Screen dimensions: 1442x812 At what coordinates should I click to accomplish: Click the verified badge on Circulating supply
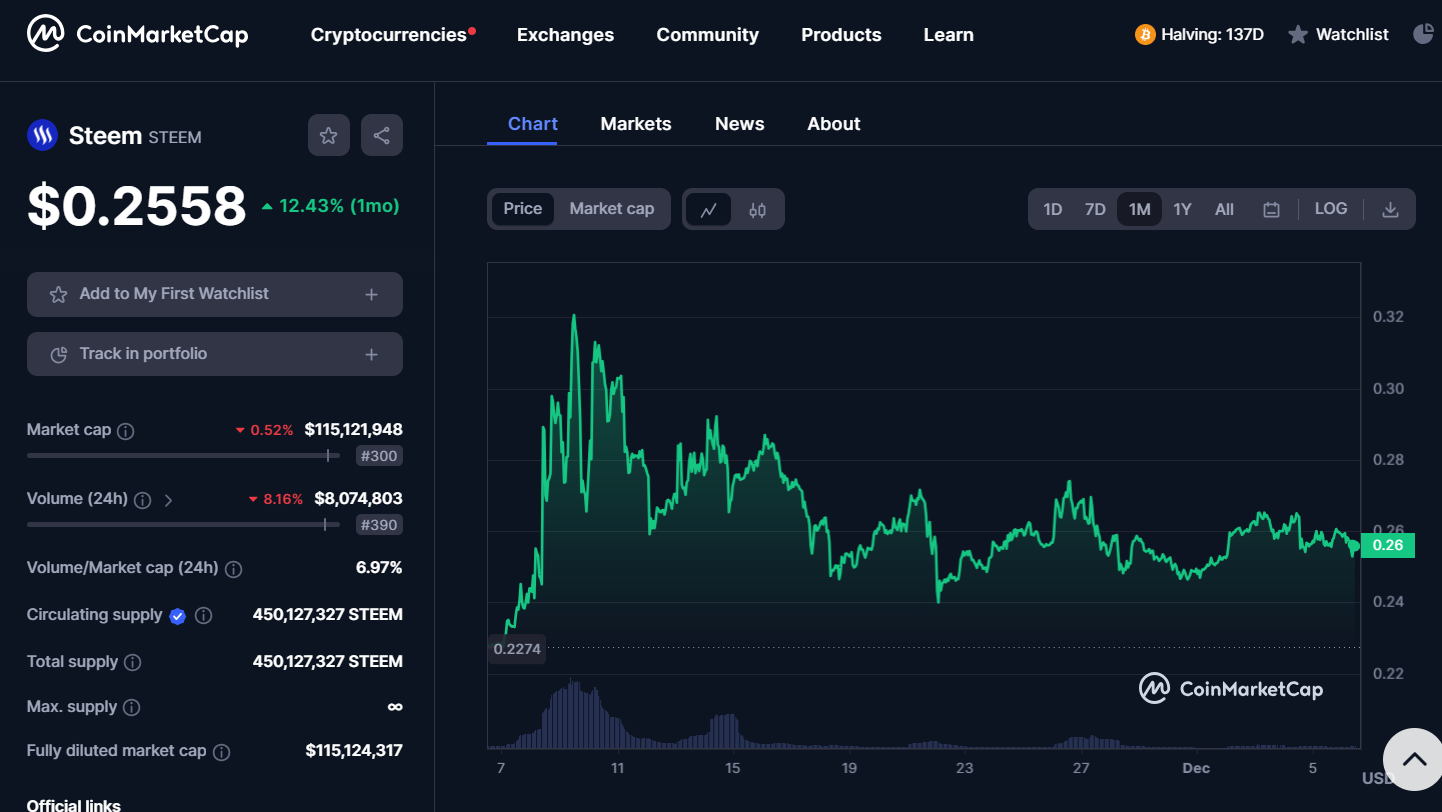click(x=177, y=616)
